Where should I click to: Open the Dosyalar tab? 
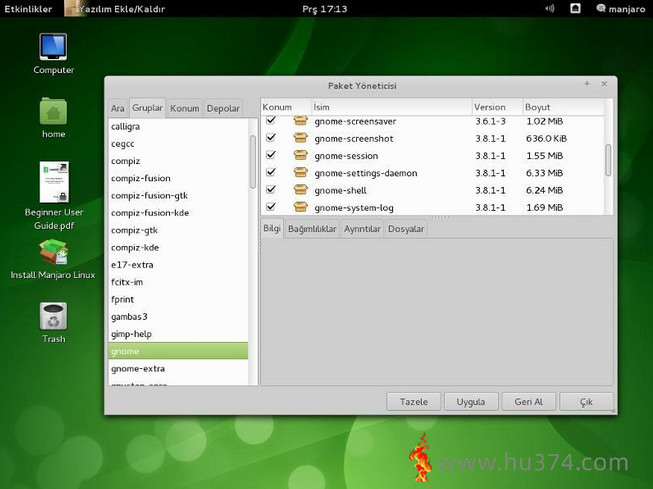tap(406, 229)
